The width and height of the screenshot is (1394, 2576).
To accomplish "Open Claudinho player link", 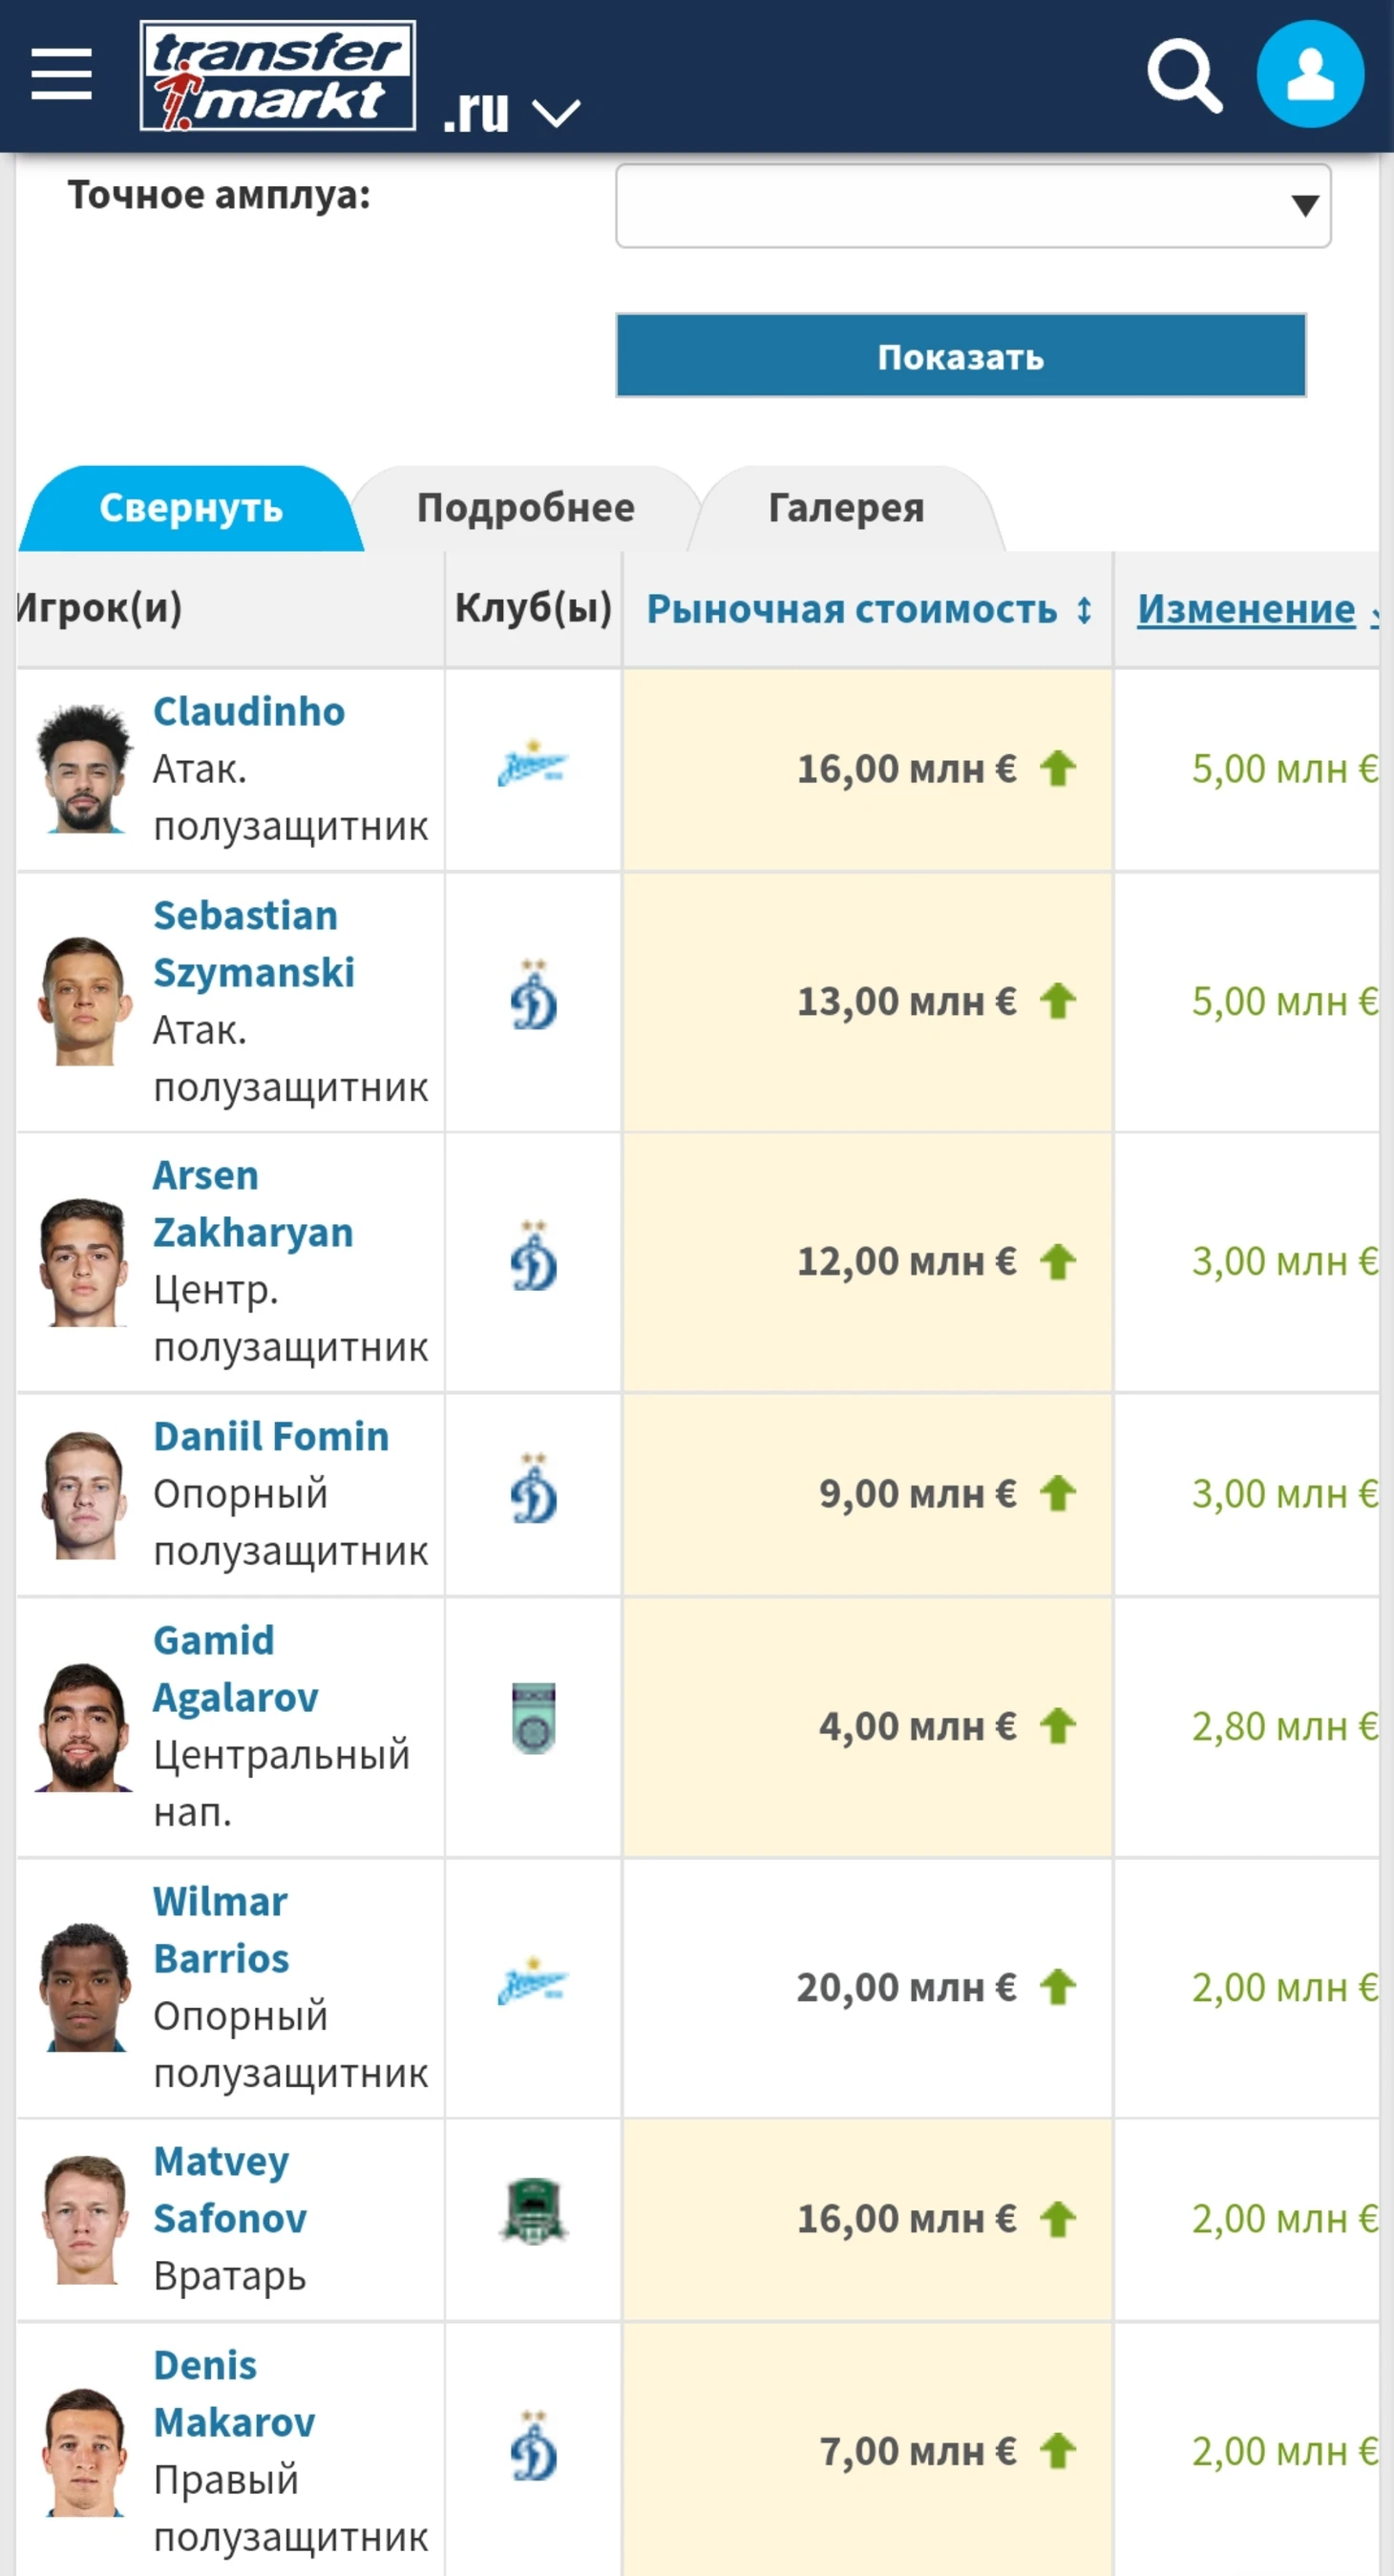I will coord(249,712).
